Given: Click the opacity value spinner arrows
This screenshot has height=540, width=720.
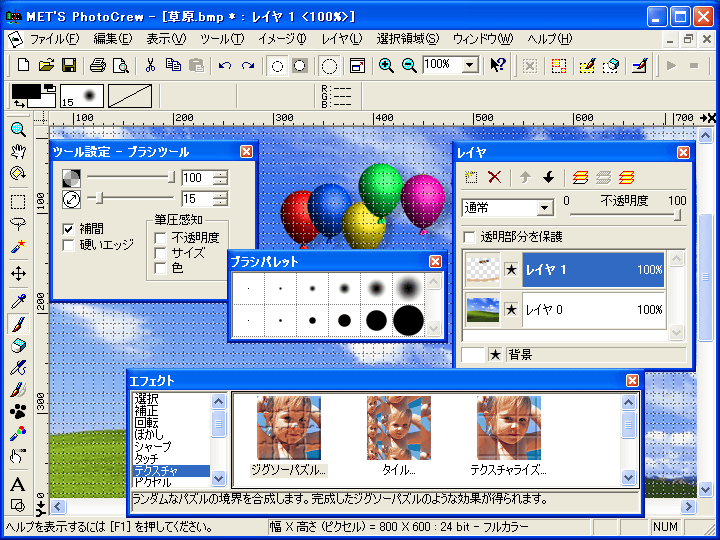Looking at the screenshot, I should (220, 178).
